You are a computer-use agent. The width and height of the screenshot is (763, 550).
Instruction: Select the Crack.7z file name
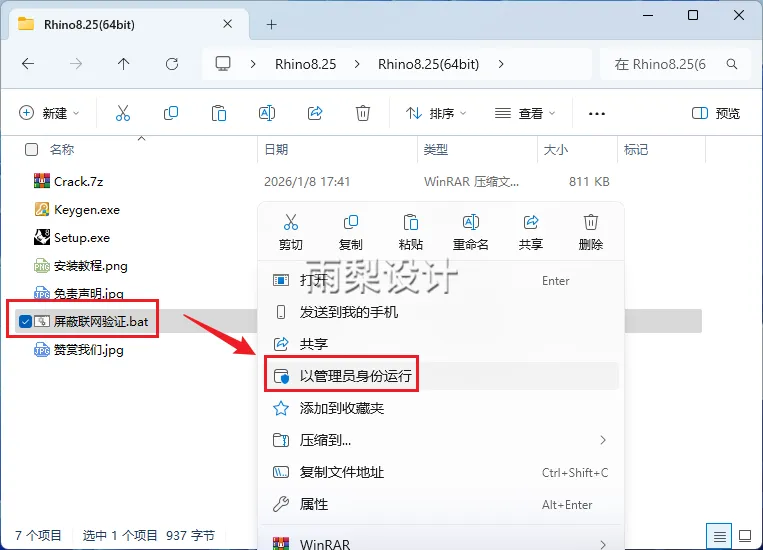pos(78,182)
